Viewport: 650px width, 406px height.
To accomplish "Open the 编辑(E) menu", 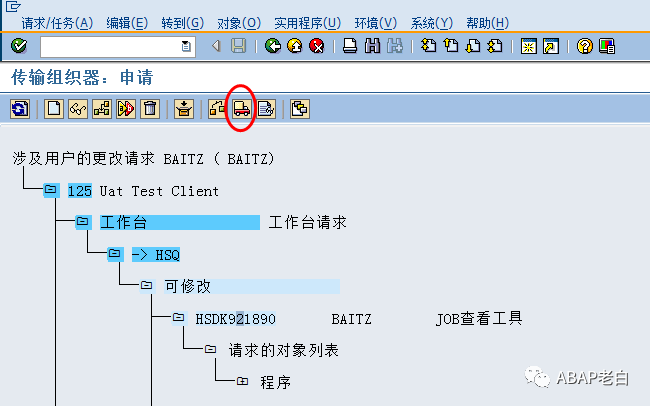I will coord(127,23).
